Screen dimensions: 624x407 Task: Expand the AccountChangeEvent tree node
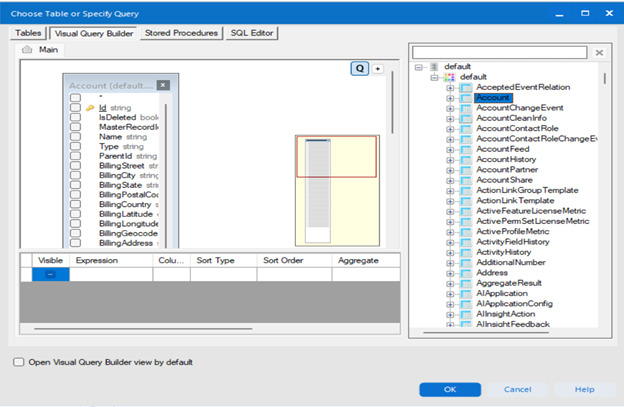(450, 107)
